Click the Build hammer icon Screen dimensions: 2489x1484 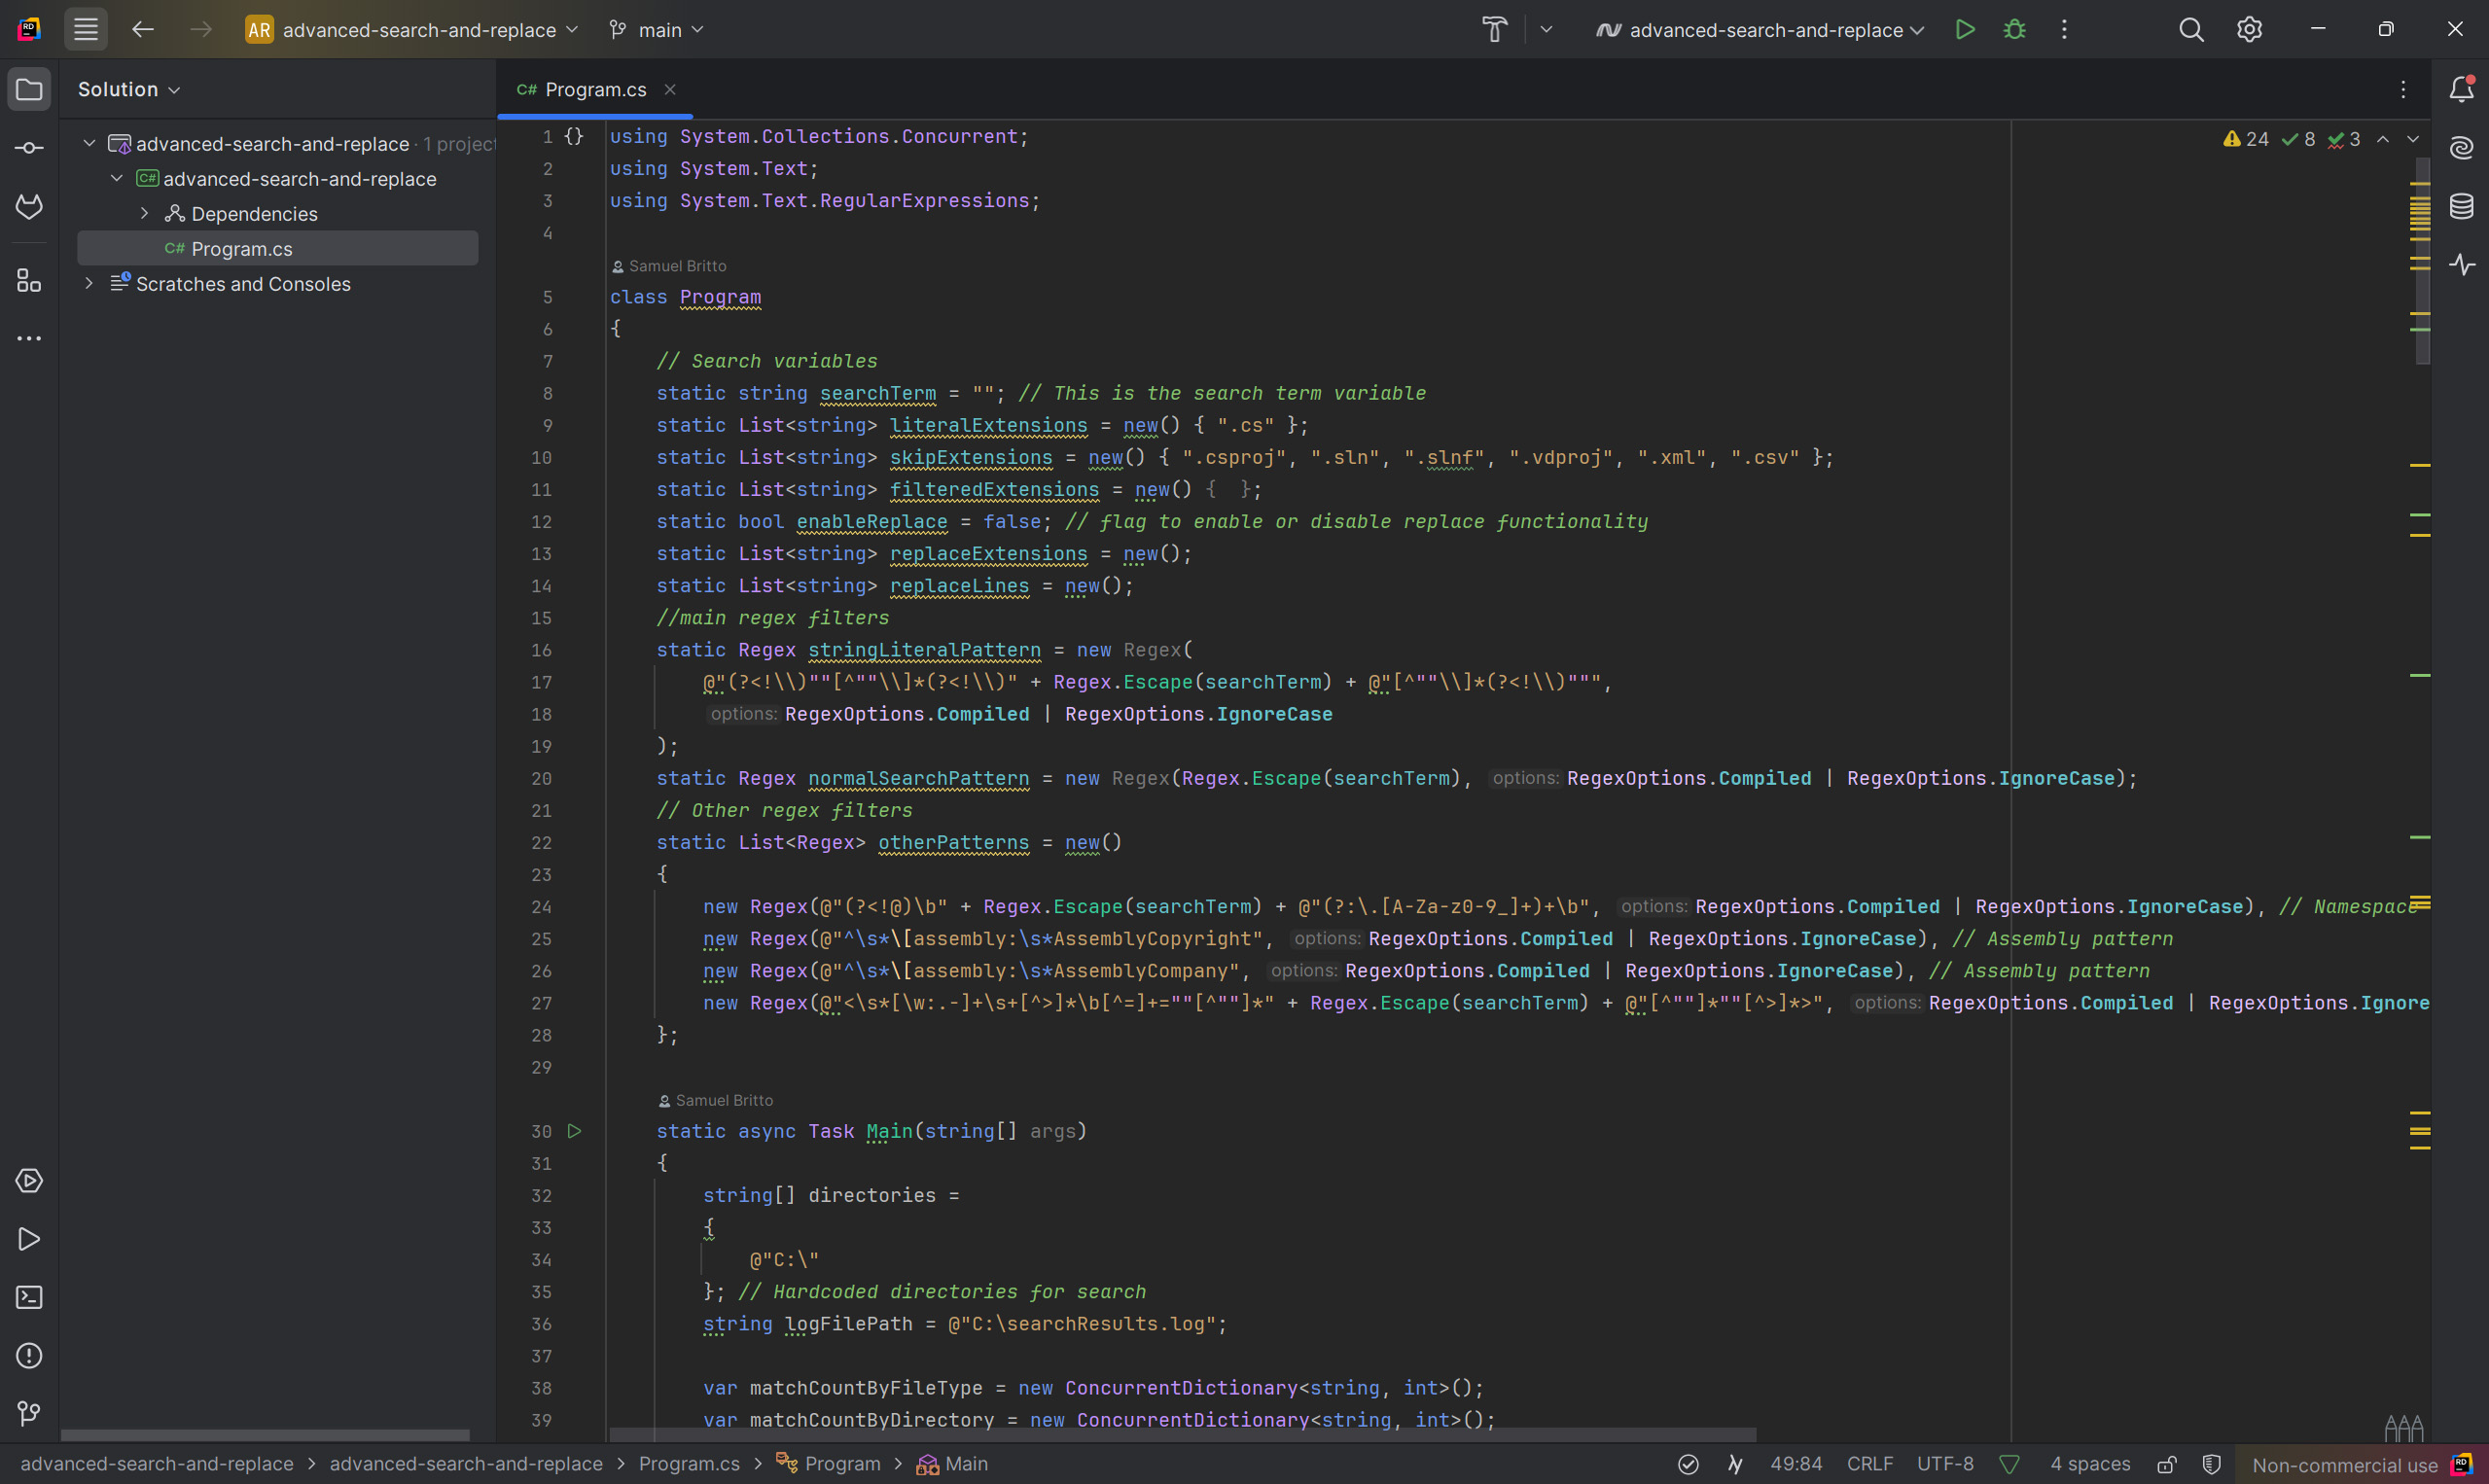[1494, 30]
